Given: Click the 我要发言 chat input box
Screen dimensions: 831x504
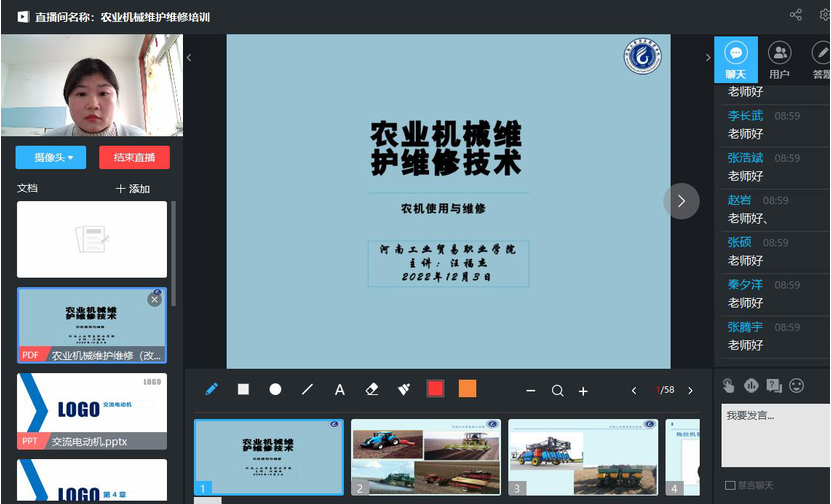Looking at the screenshot, I should coord(775,435).
